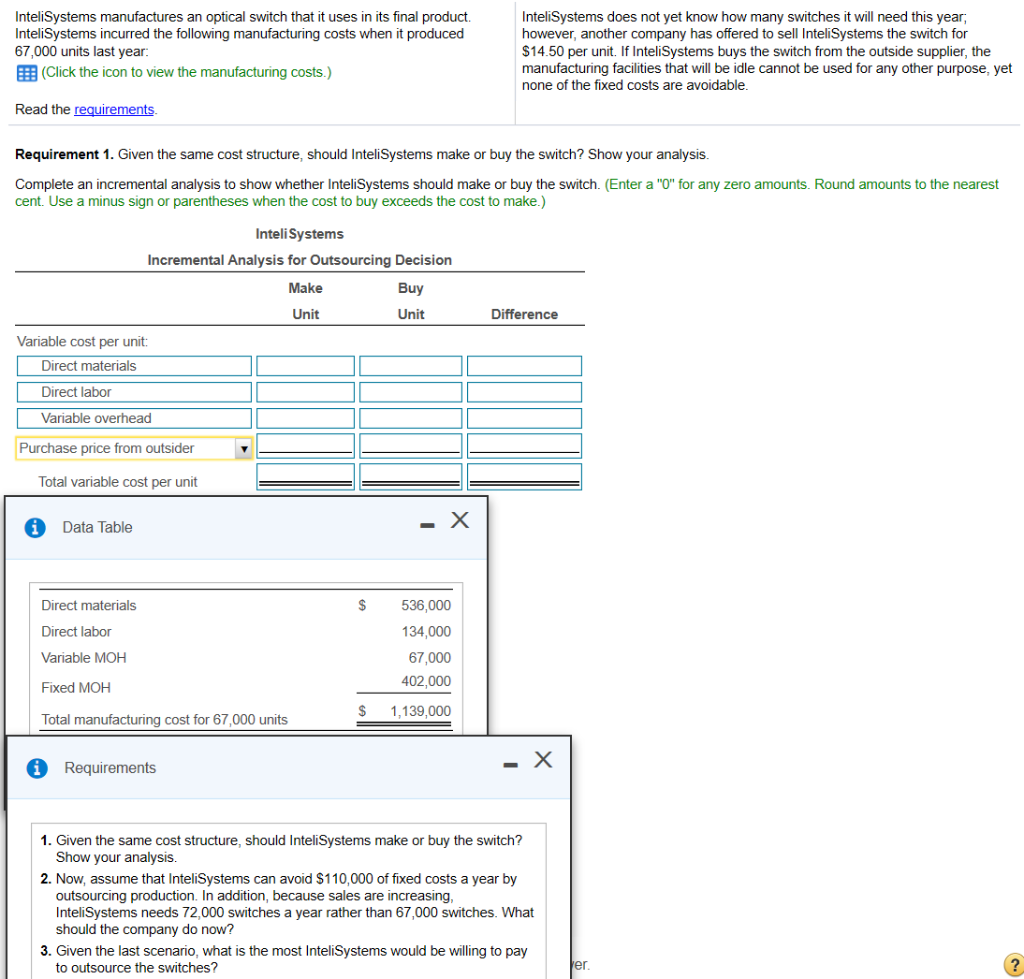Click requirement 3 text in Requirements popup
Screen dimensions: 1024x979
point(291,959)
